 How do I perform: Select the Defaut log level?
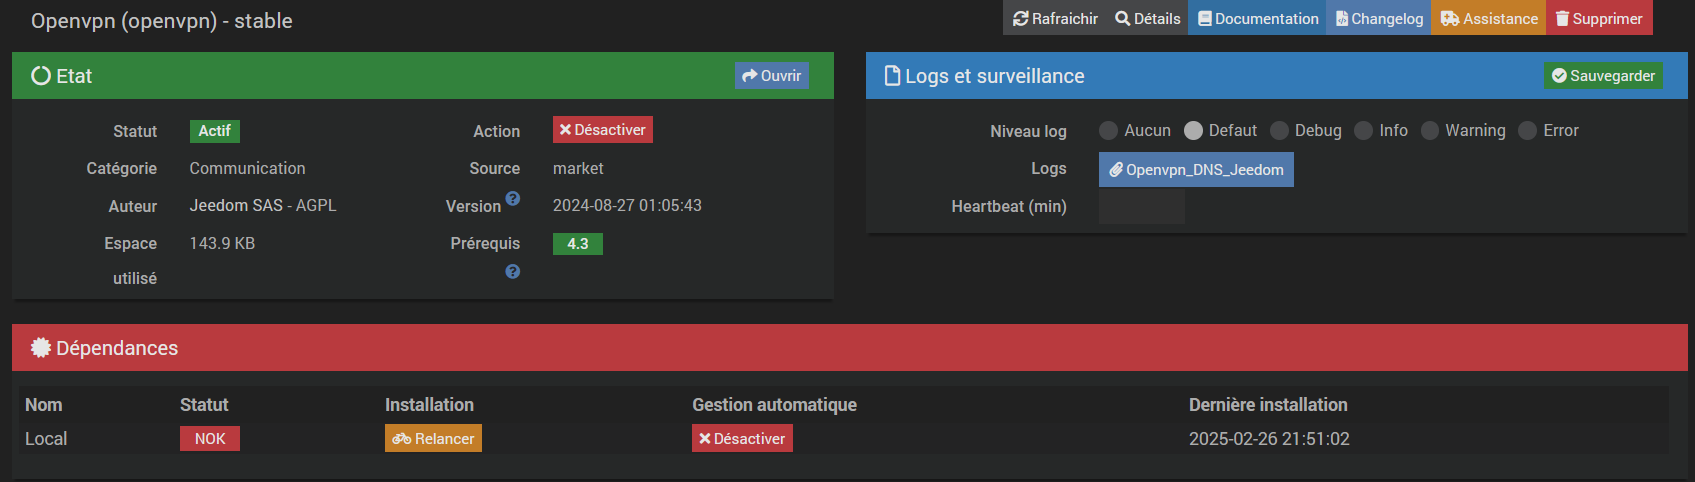(x=1193, y=130)
